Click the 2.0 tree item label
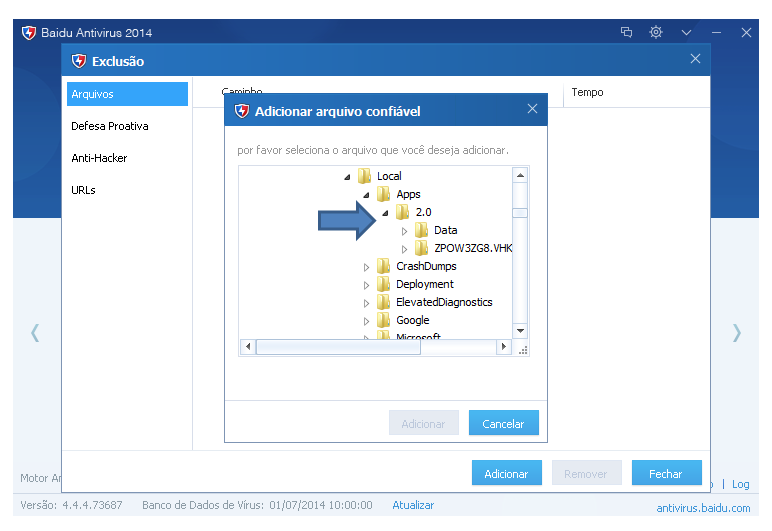The height and width of the screenshot is (531, 772). [423, 212]
